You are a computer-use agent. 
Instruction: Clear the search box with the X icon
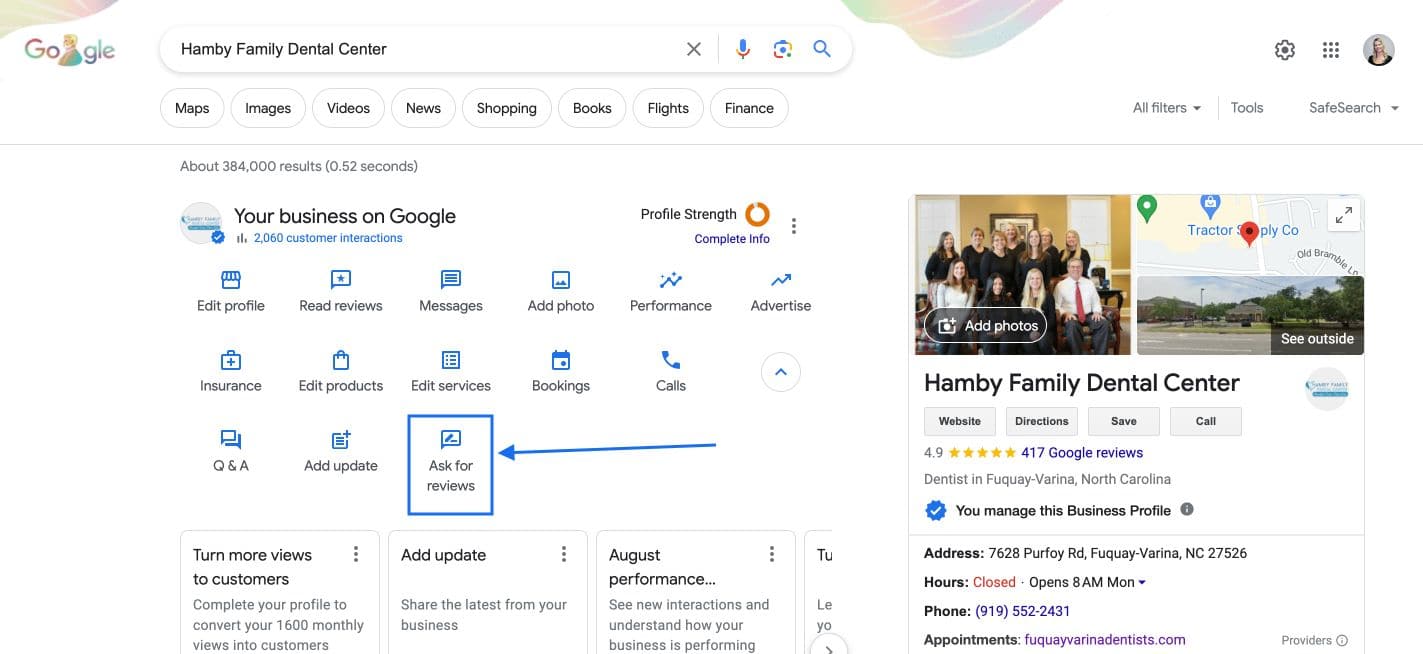click(693, 49)
